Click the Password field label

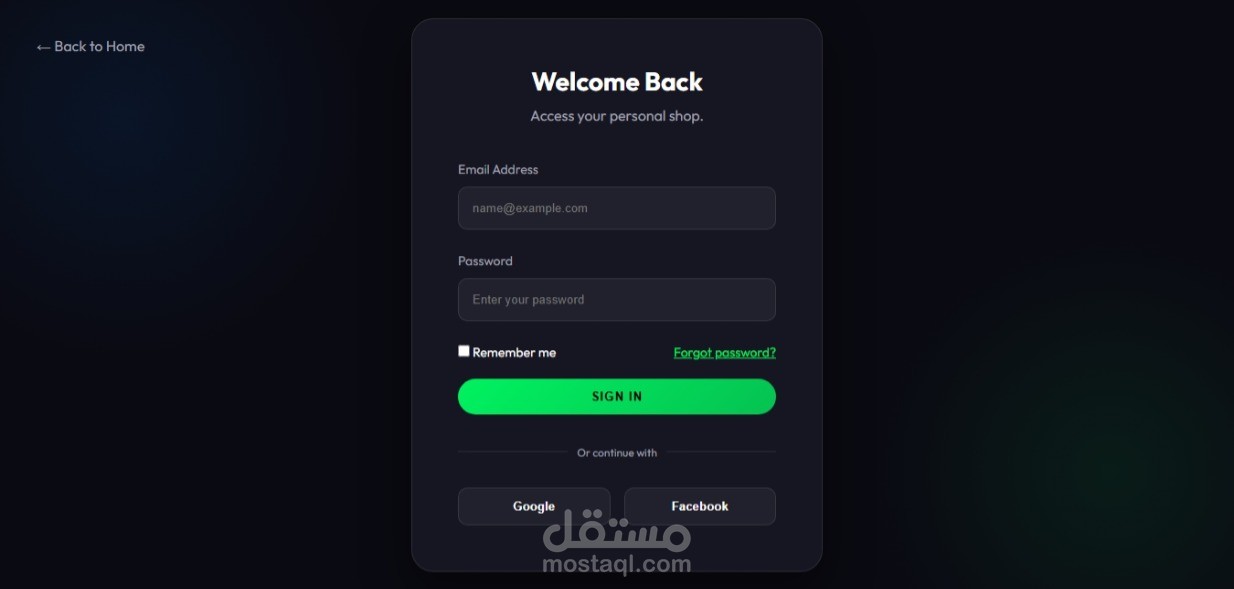tap(485, 261)
